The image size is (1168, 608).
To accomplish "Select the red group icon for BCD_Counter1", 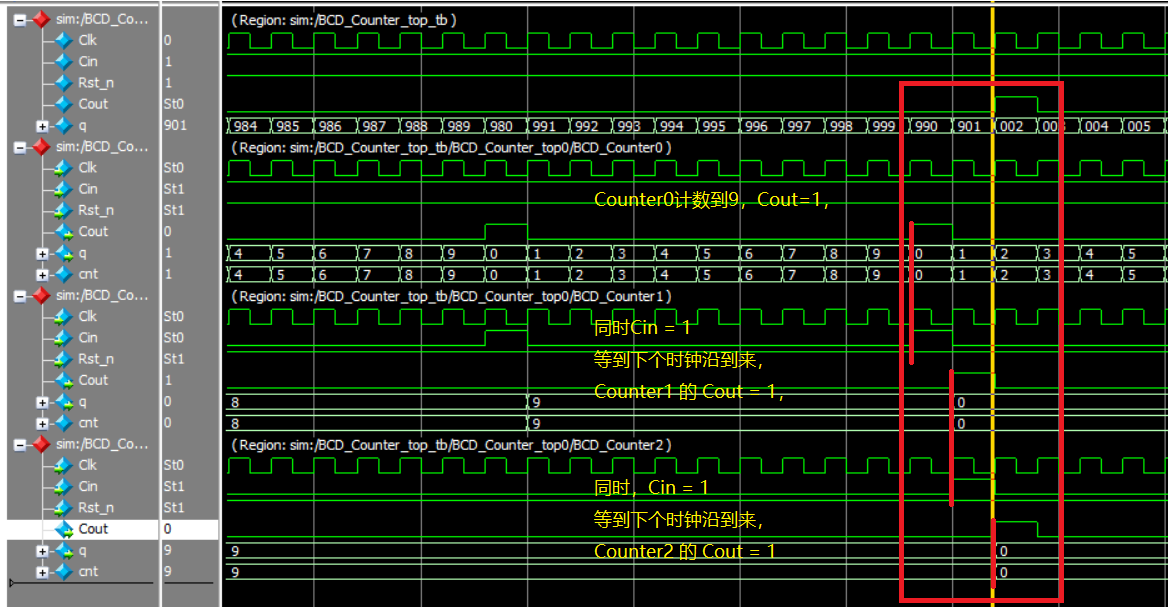I will [41, 296].
